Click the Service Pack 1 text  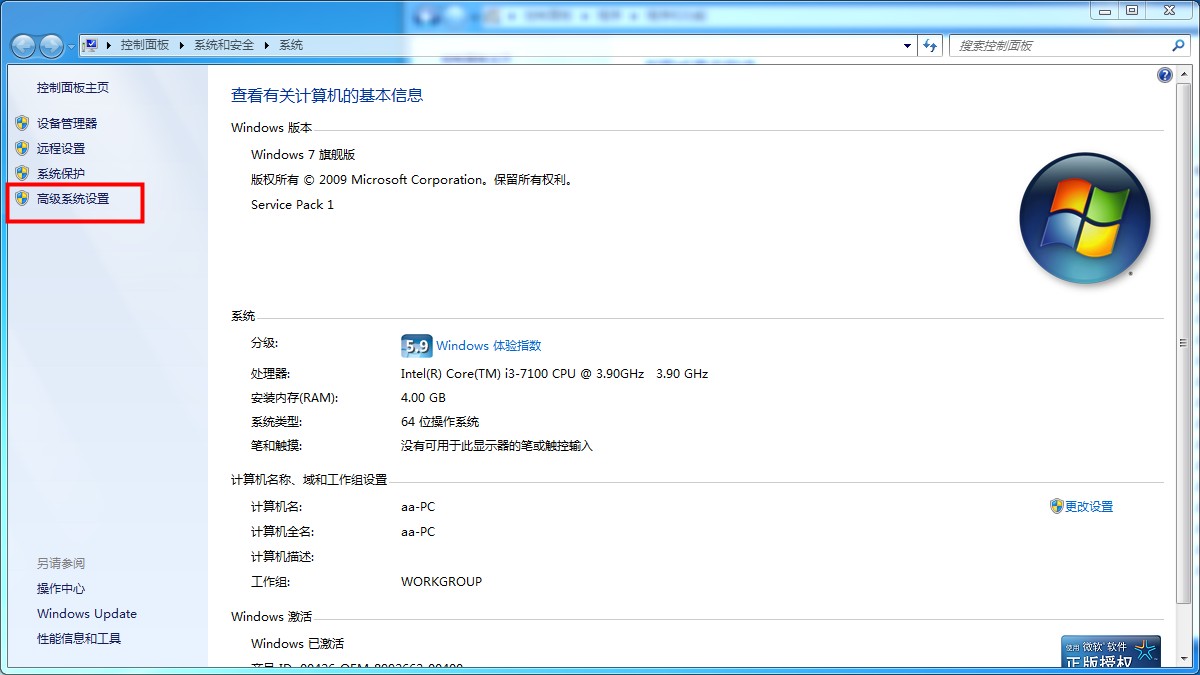coord(292,205)
